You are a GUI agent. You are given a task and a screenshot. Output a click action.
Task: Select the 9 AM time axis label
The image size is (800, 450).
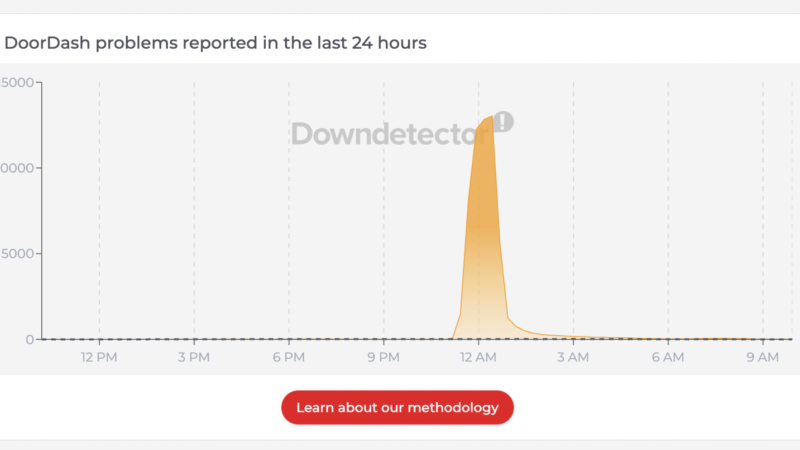click(x=763, y=357)
